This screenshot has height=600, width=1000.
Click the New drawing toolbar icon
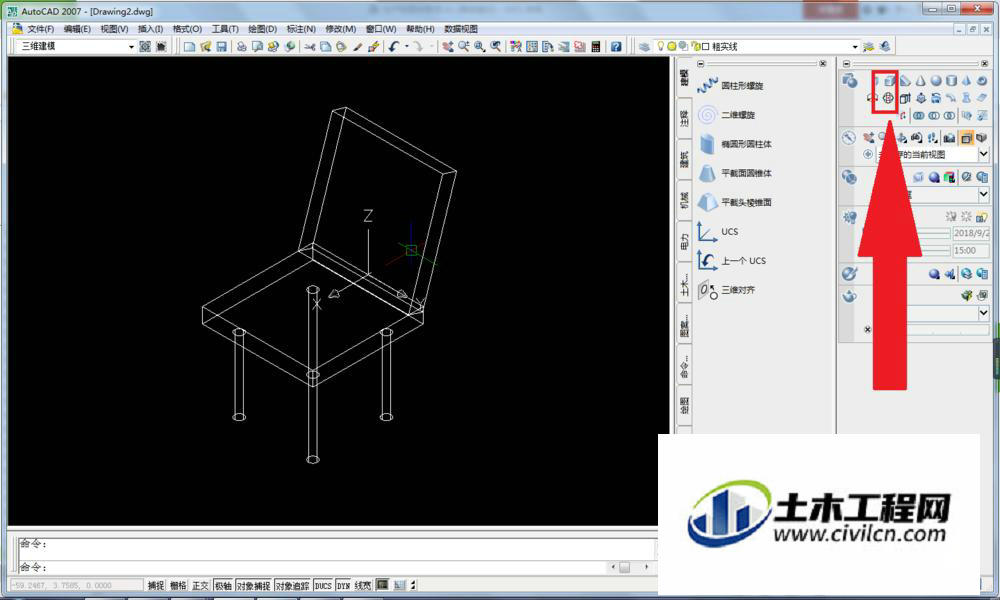tap(189, 47)
